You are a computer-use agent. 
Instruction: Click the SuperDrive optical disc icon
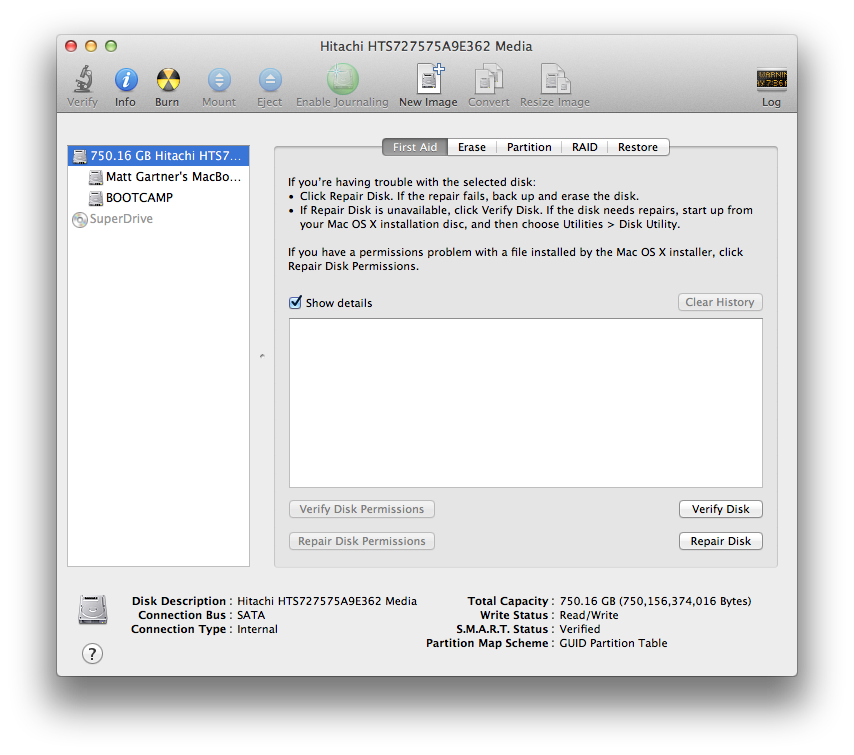pos(80,220)
